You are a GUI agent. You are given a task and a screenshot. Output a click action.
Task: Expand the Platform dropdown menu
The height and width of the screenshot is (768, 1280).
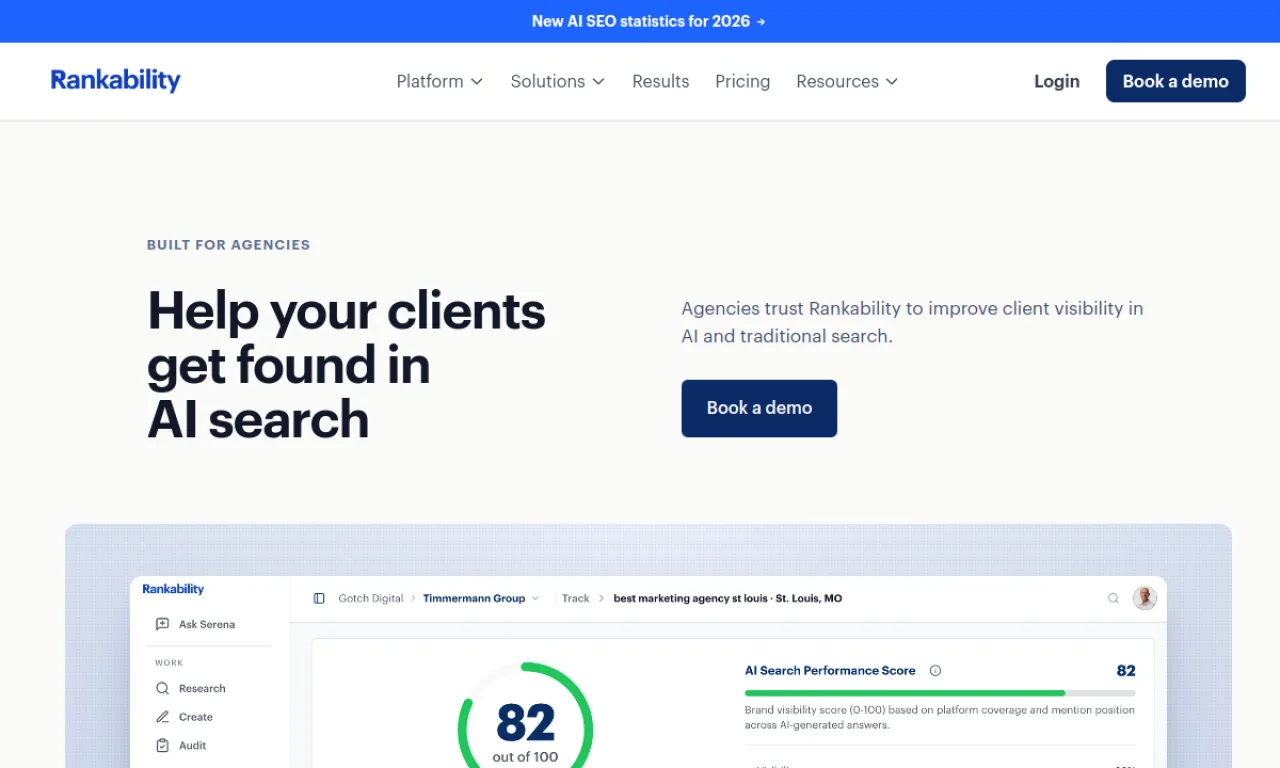[440, 81]
